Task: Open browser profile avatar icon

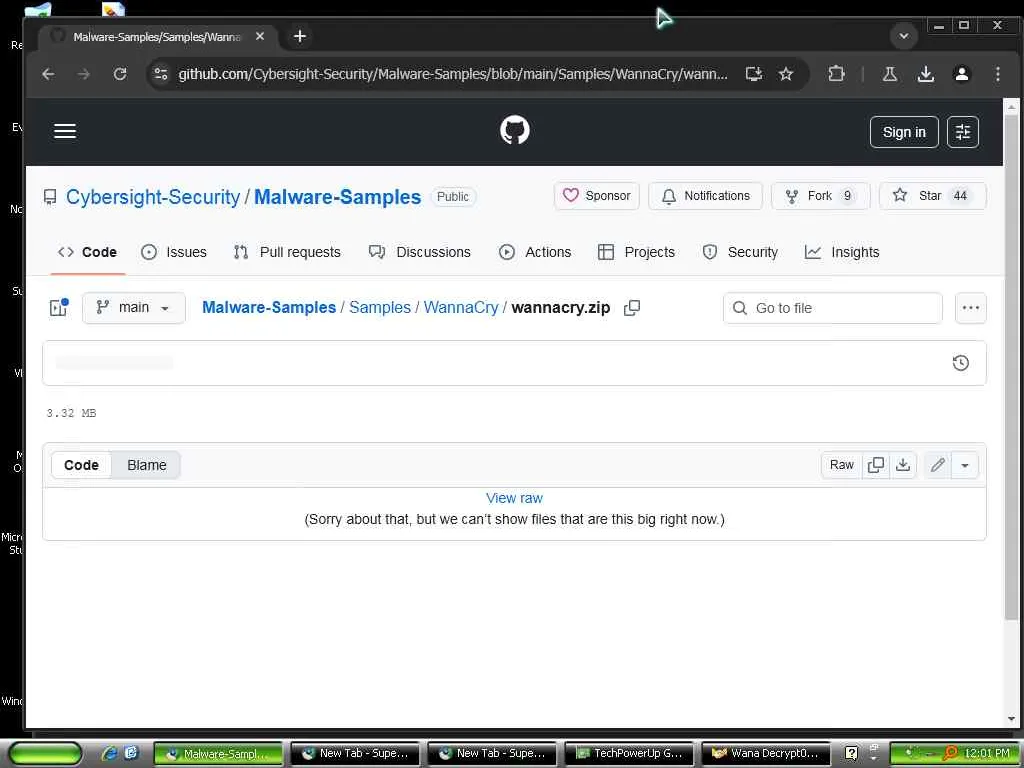Action: coord(961,74)
